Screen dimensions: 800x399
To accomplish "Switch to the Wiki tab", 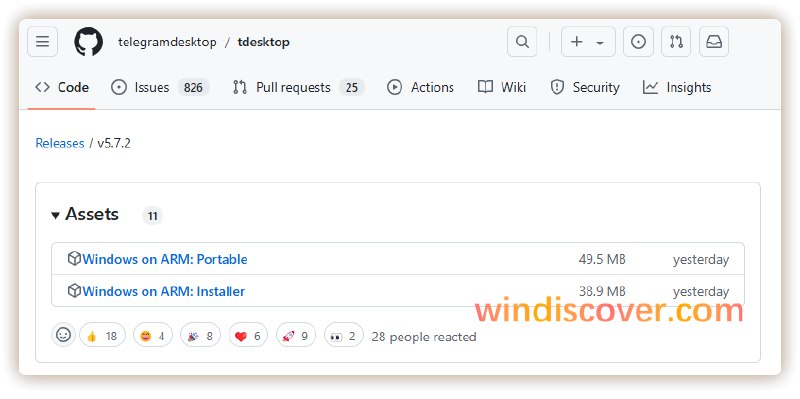I will click(x=502, y=88).
